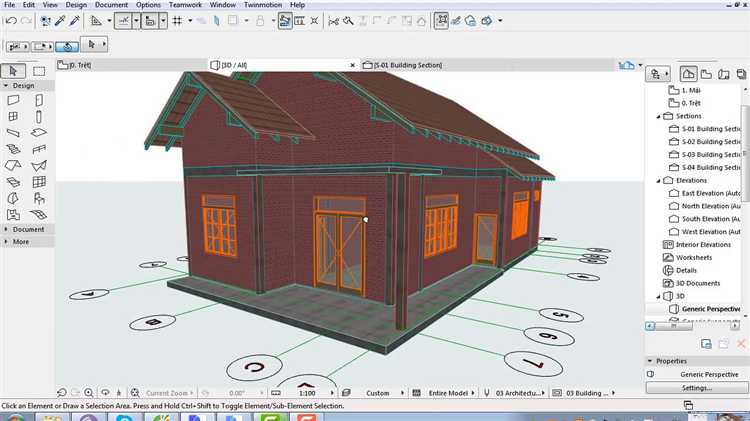Select the Railing tool
The image size is (750, 421).
(x=39, y=149)
